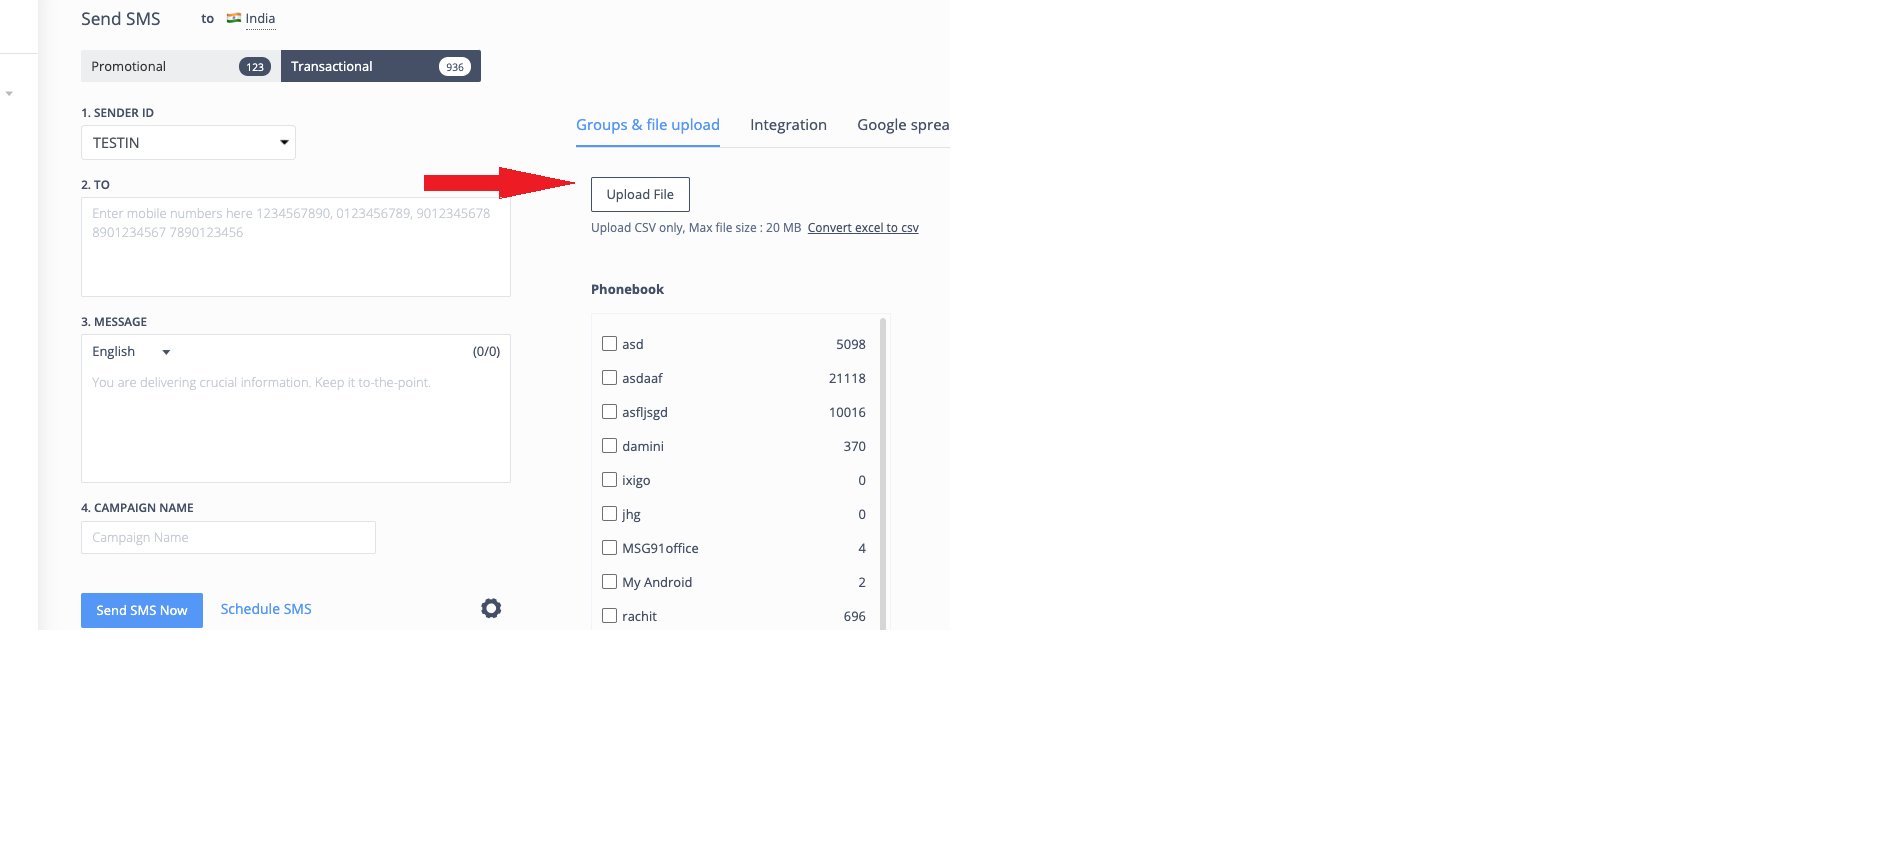Click the Transactional 936 credits badge
The width and height of the screenshot is (1901, 844).
click(455, 67)
